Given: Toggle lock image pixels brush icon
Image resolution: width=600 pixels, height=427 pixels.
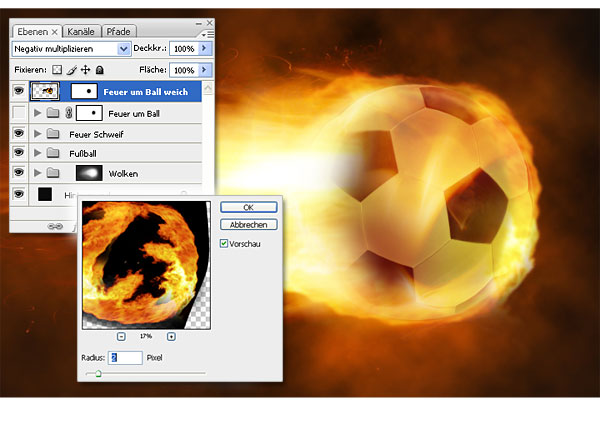Looking at the screenshot, I should 71,70.
